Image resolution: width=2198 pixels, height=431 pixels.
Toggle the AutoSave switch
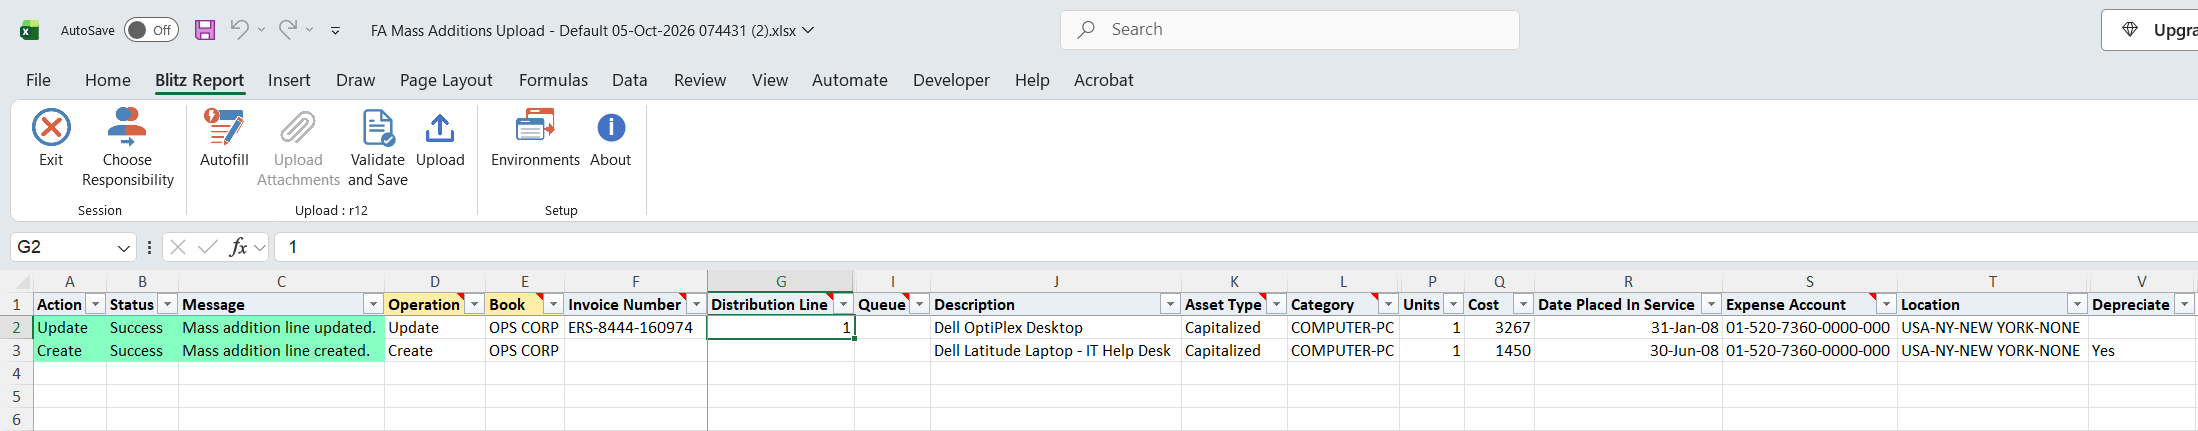pyautogui.click(x=151, y=30)
